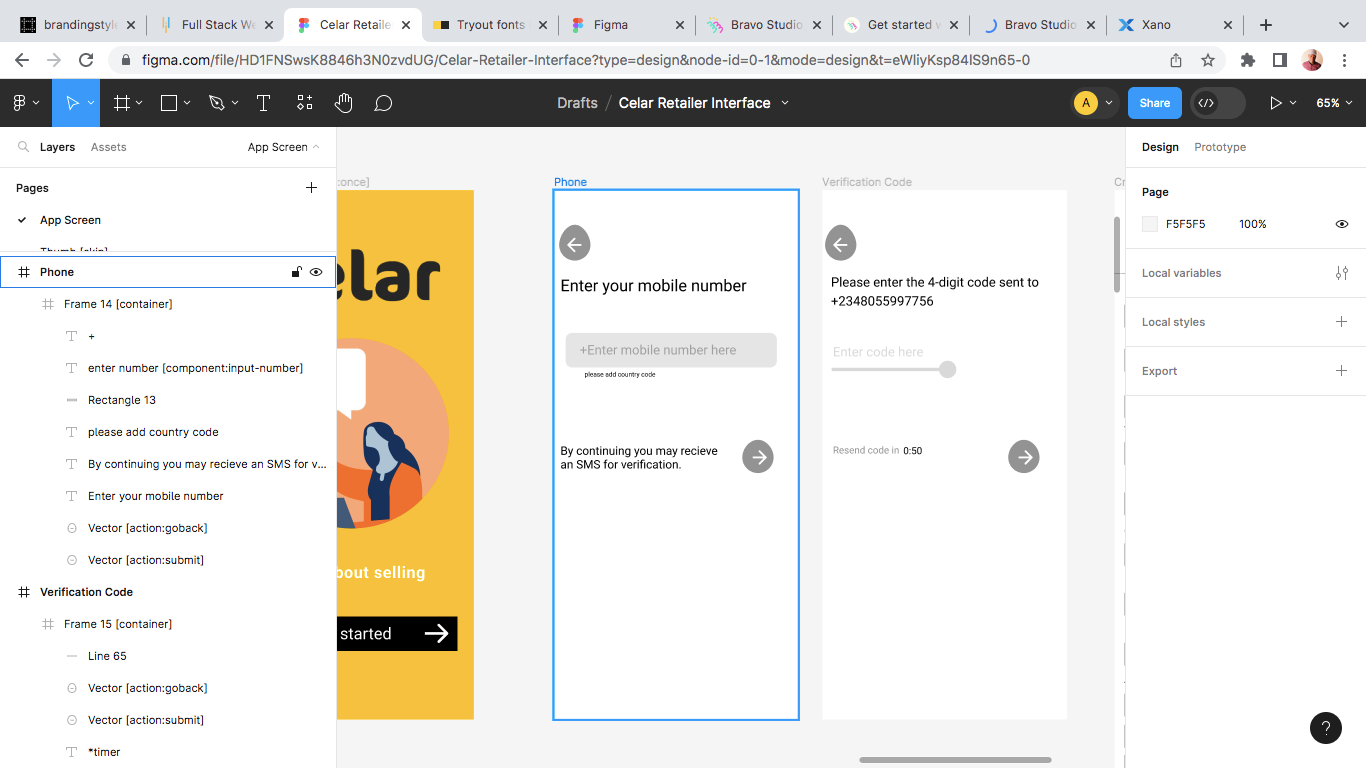Click the mobile number input on canvas
The width and height of the screenshot is (1366, 768).
point(671,350)
